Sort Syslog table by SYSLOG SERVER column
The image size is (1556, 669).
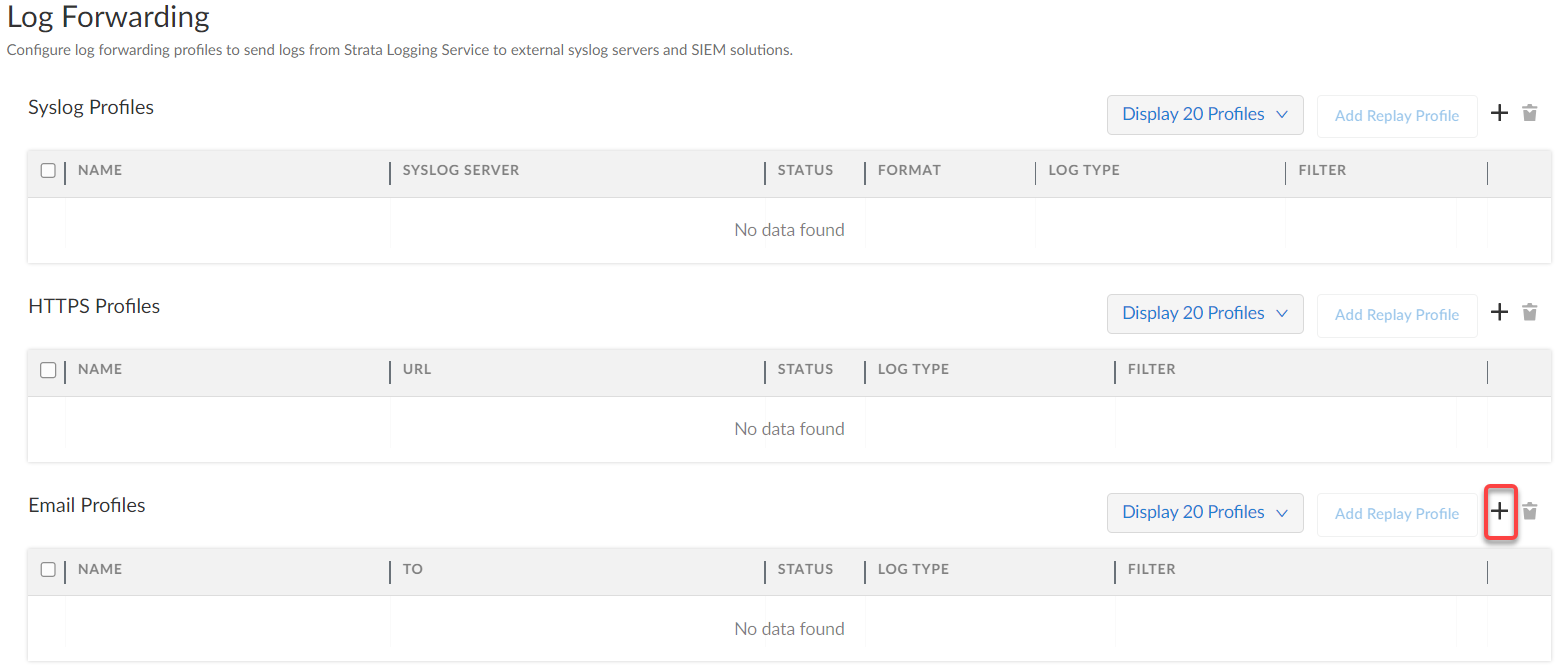point(461,170)
